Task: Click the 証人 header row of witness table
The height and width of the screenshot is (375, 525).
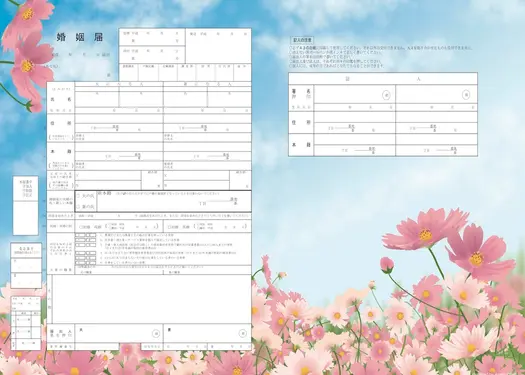Action: point(383,79)
